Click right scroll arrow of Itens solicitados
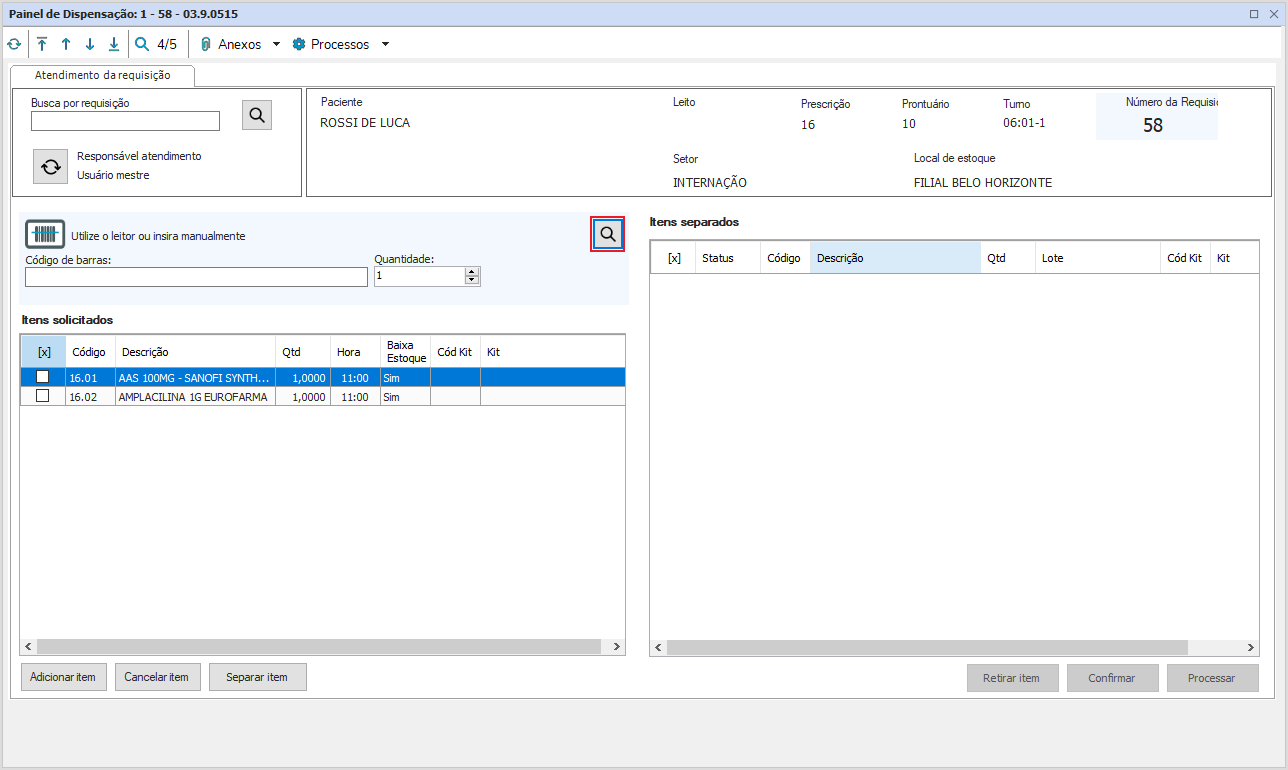The width and height of the screenshot is (1288, 770). point(617,647)
